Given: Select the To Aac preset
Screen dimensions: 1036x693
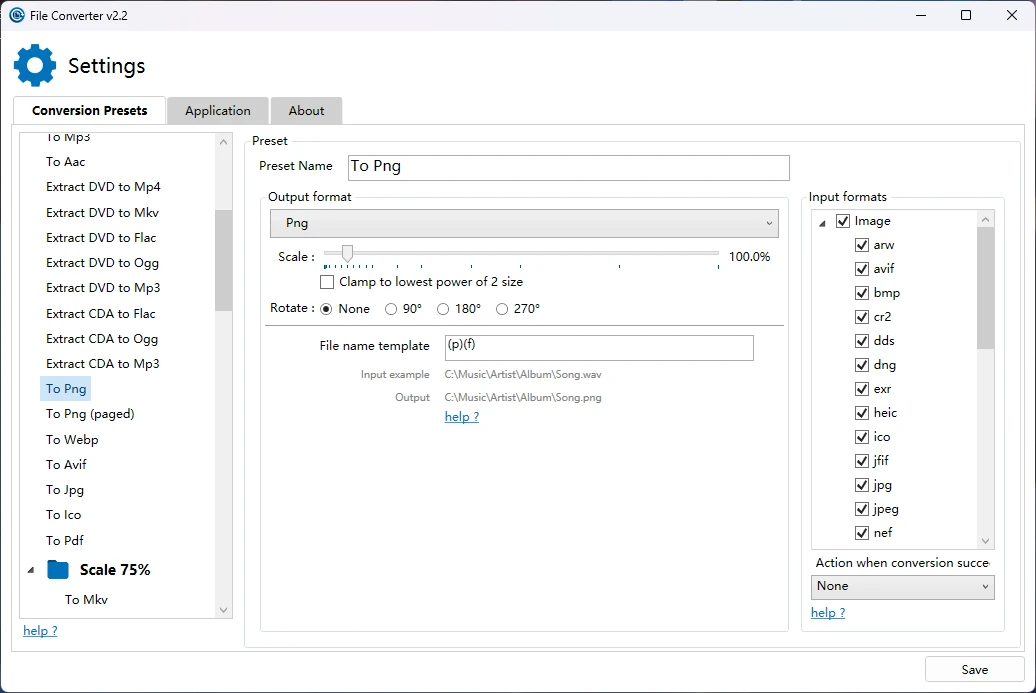Looking at the screenshot, I should 65,162.
